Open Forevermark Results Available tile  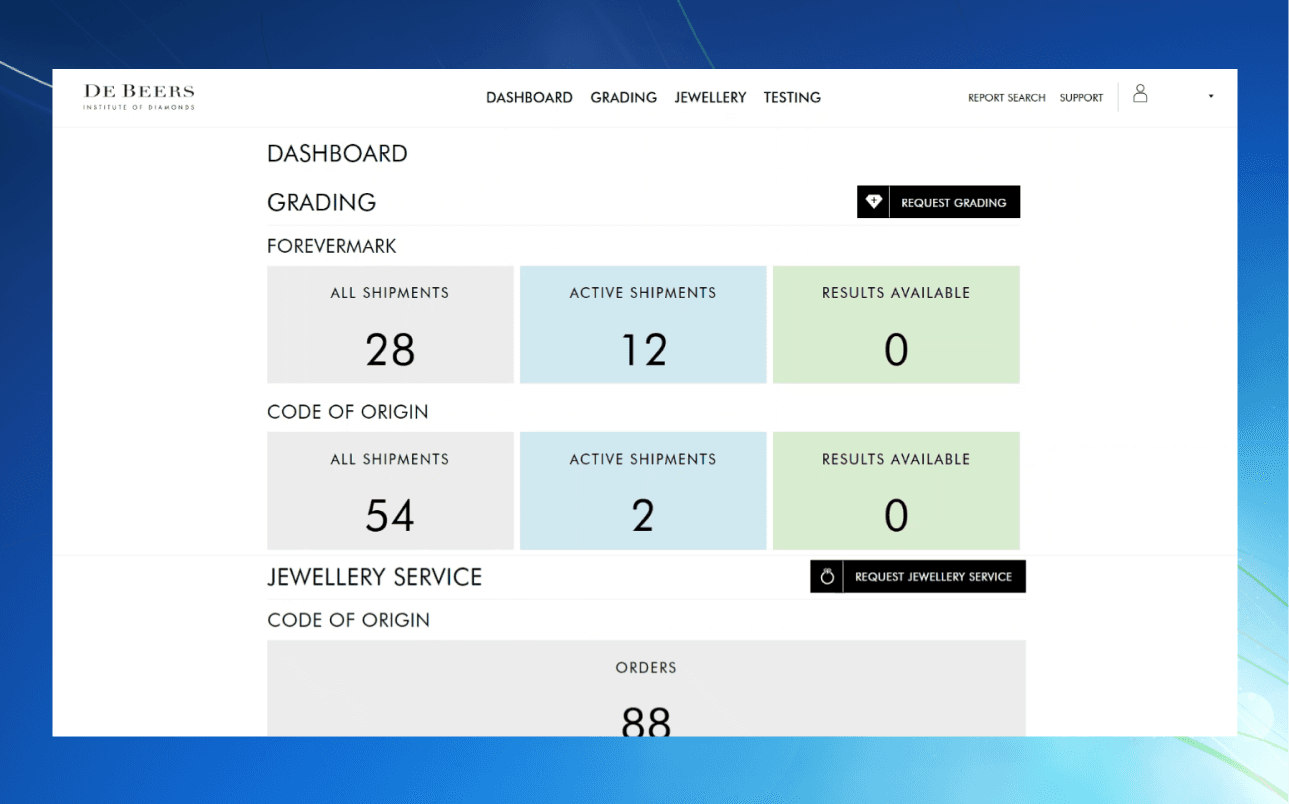click(x=896, y=324)
